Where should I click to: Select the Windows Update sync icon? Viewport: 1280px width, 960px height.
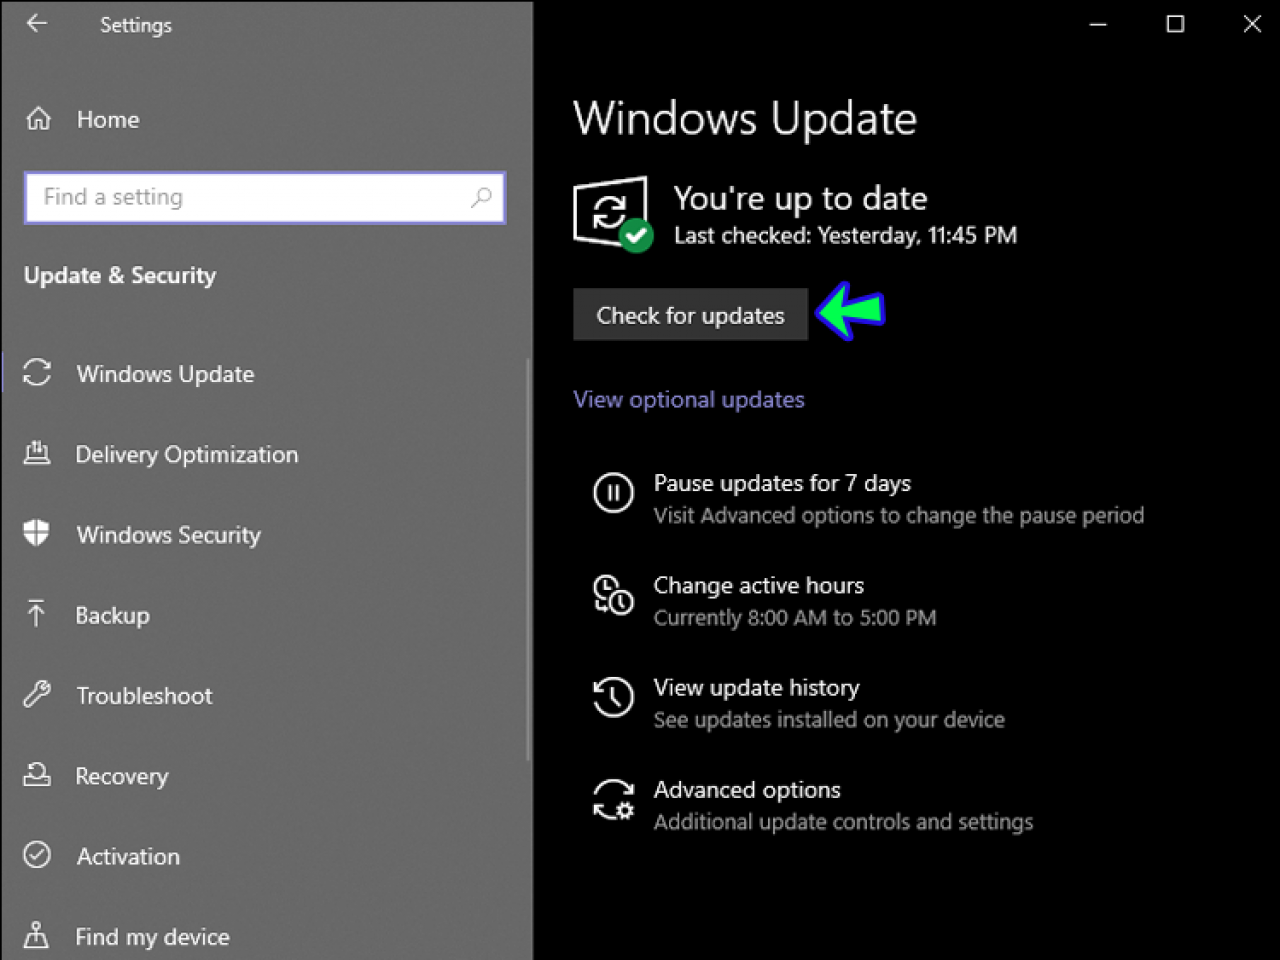click(37, 373)
